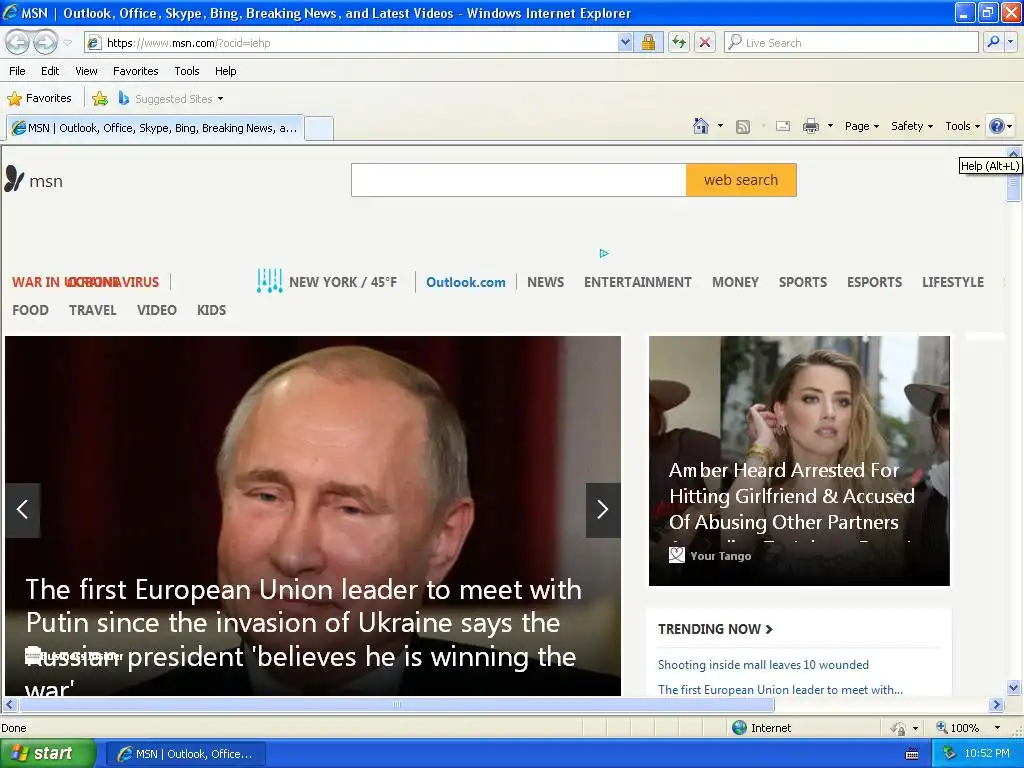1024x768 pixels.
Task: Open the Amber Heard article thumbnail
Action: 799,460
